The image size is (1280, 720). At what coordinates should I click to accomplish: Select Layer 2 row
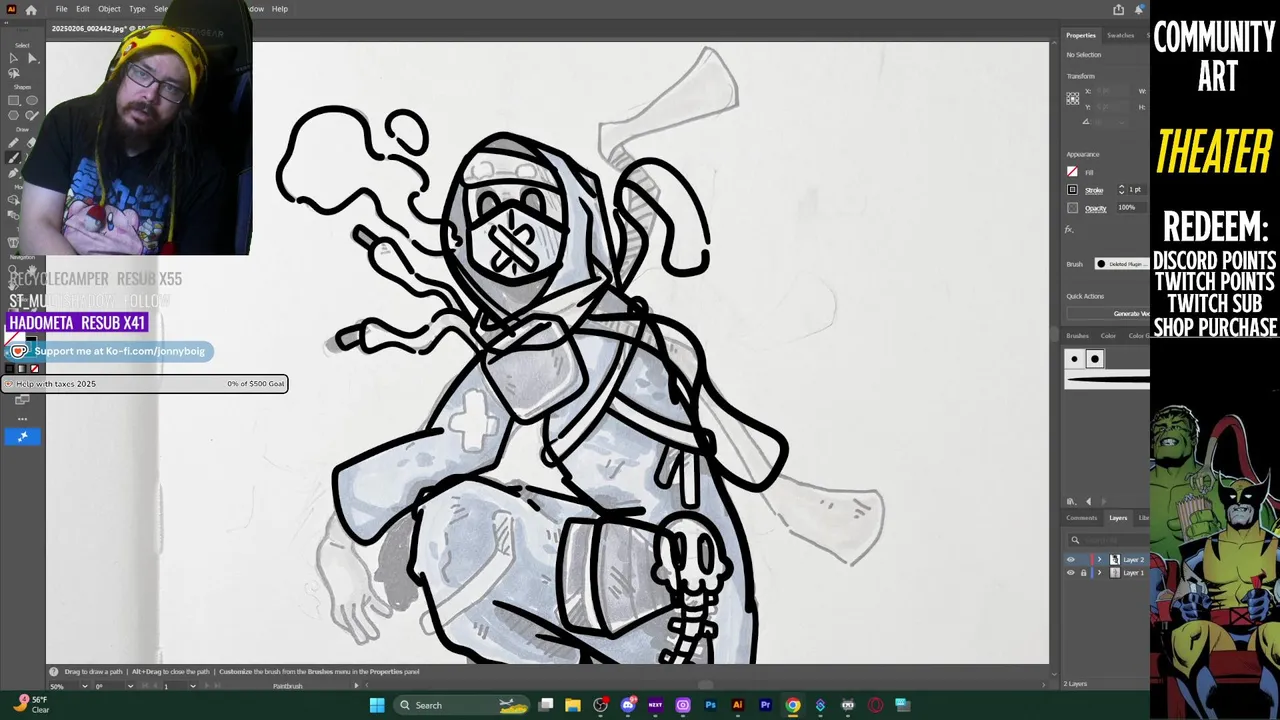pyautogui.click(x=1107, y=560)
